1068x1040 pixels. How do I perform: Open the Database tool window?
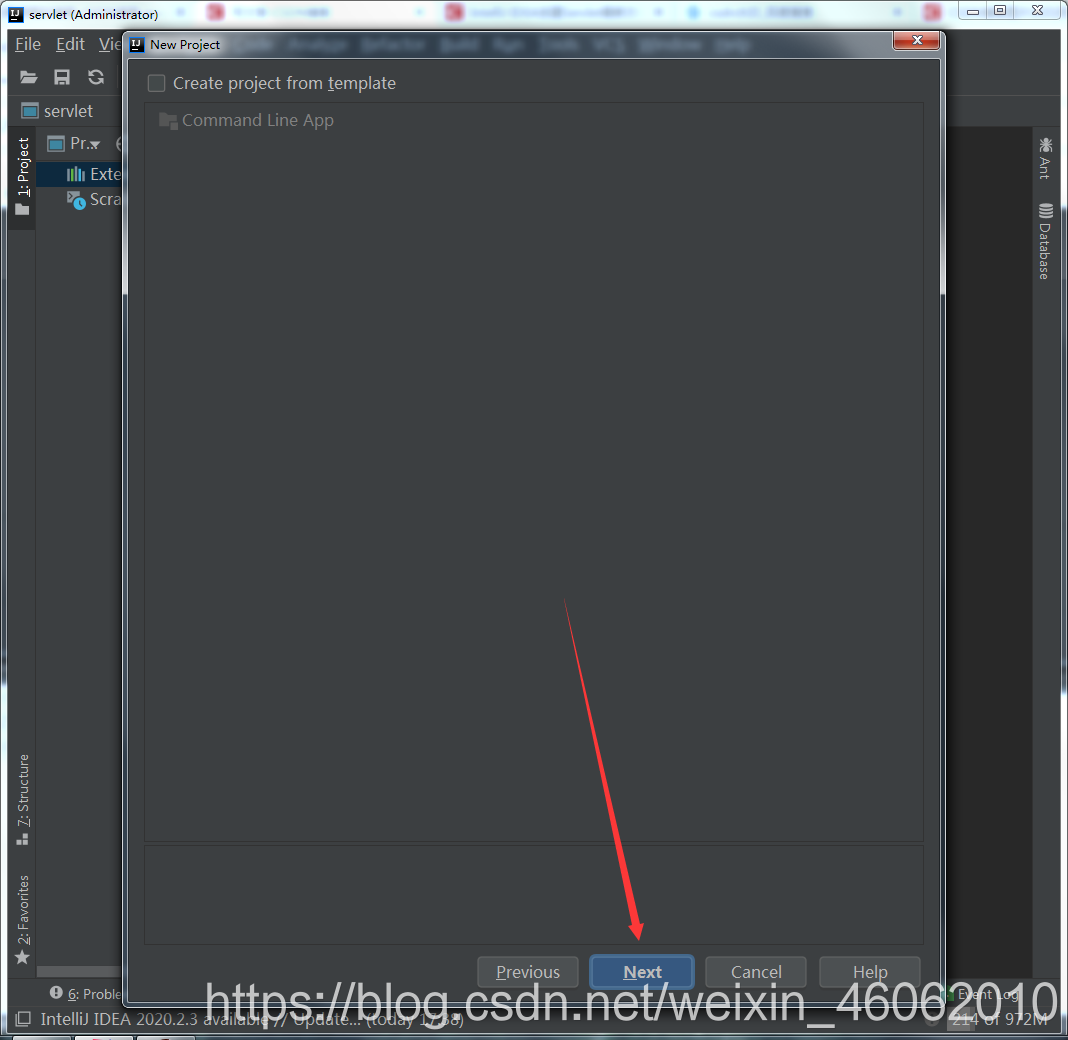point(1045,242)
